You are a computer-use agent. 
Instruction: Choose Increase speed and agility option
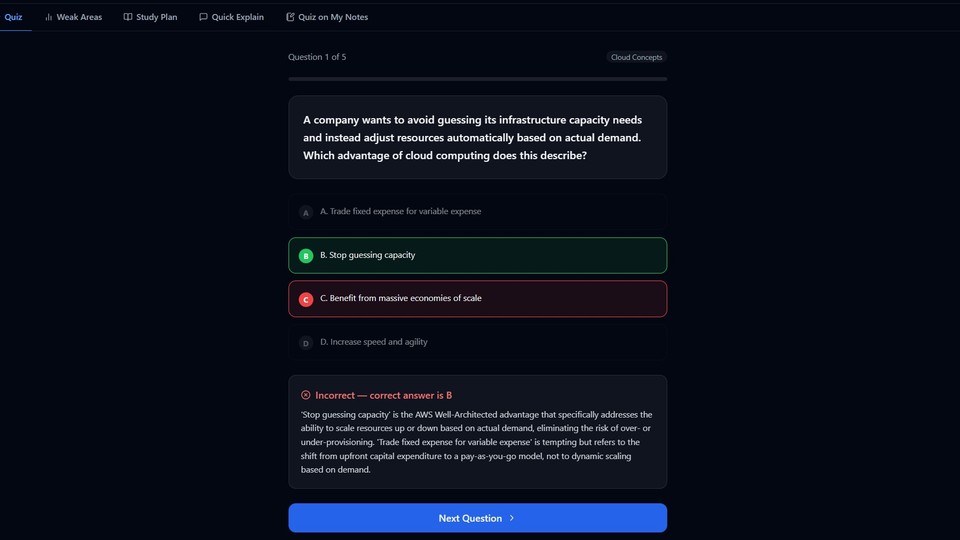[477, 342]
